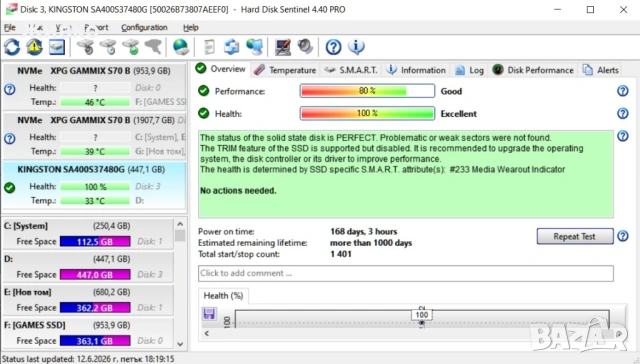Click the report document toolbar icon
Screen dimensions: 640x364
tap(209, 47)
